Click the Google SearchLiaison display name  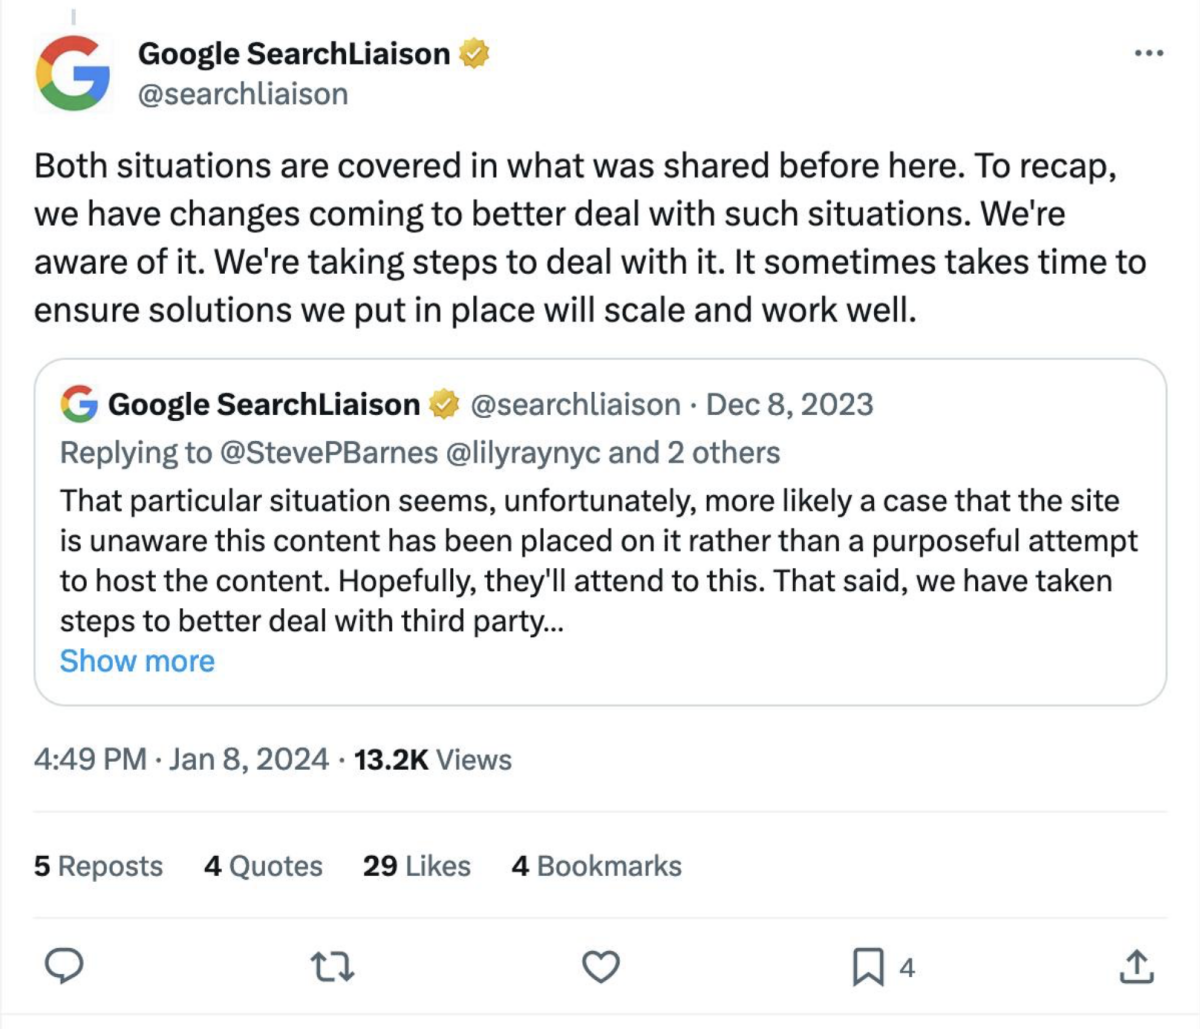pyautogui.click(x=294, y=53)
